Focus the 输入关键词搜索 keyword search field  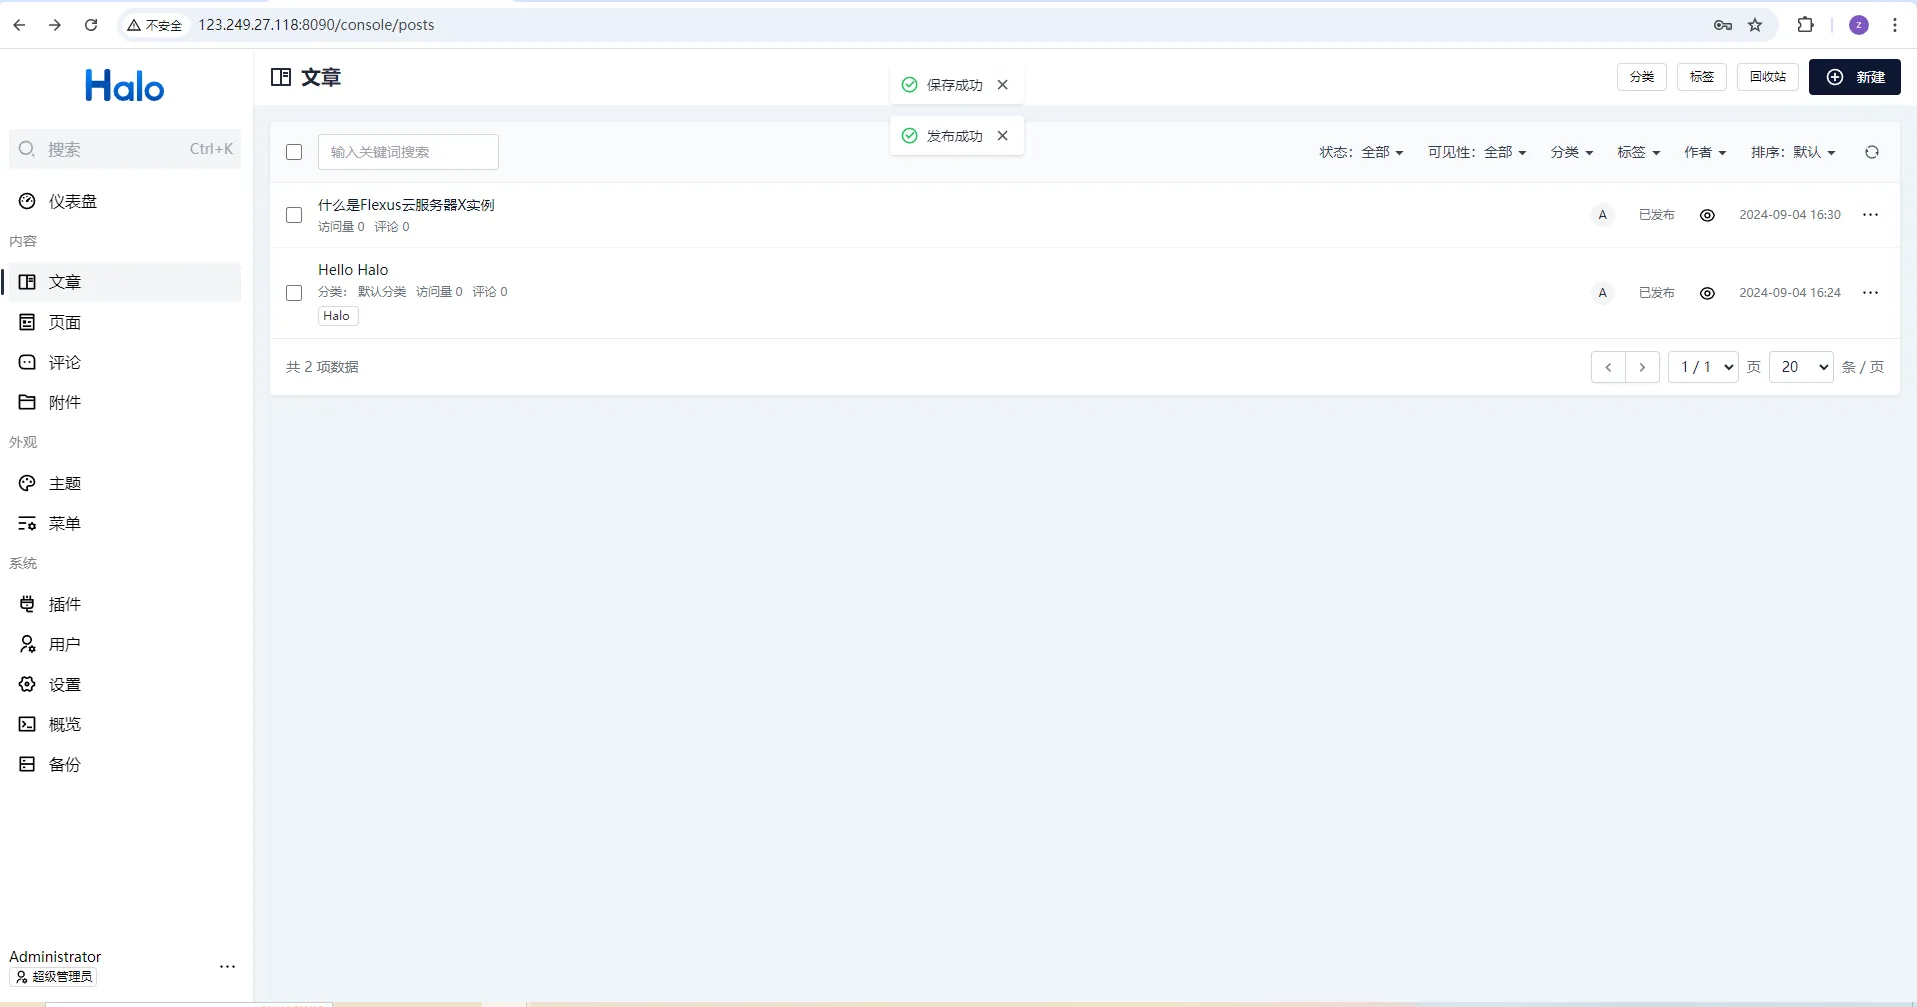tap(408, 152)
